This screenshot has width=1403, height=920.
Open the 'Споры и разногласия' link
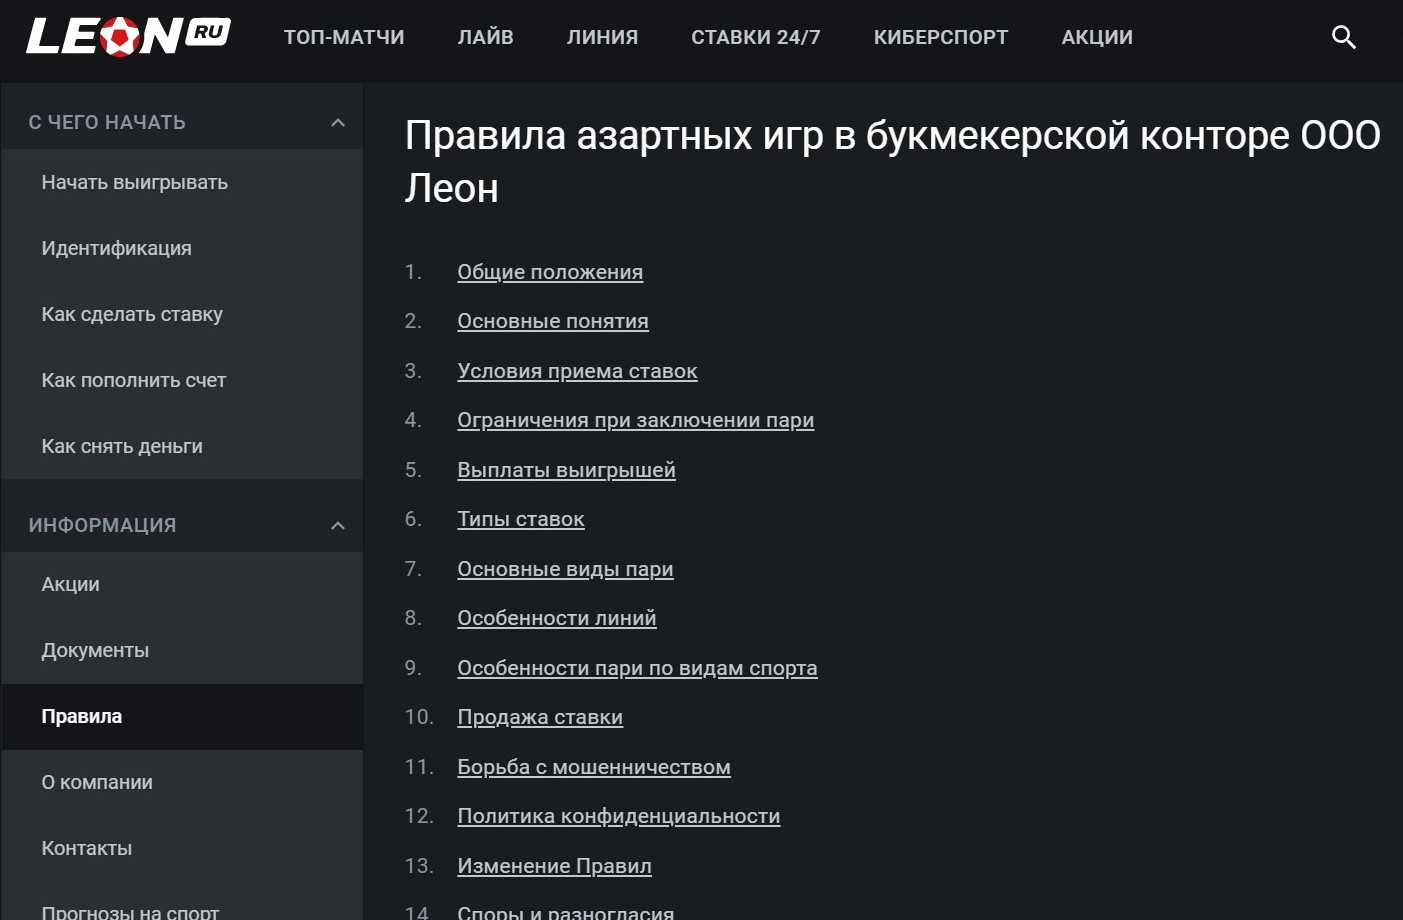(565, 911)
